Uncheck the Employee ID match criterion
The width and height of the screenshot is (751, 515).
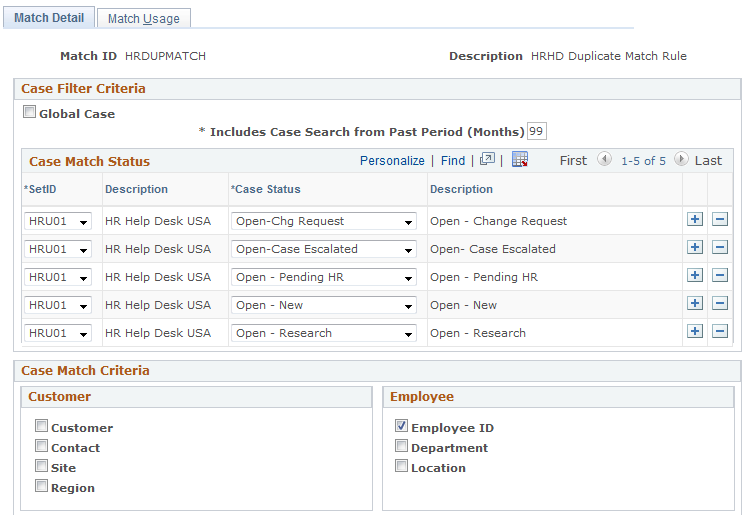pos(401,425)
